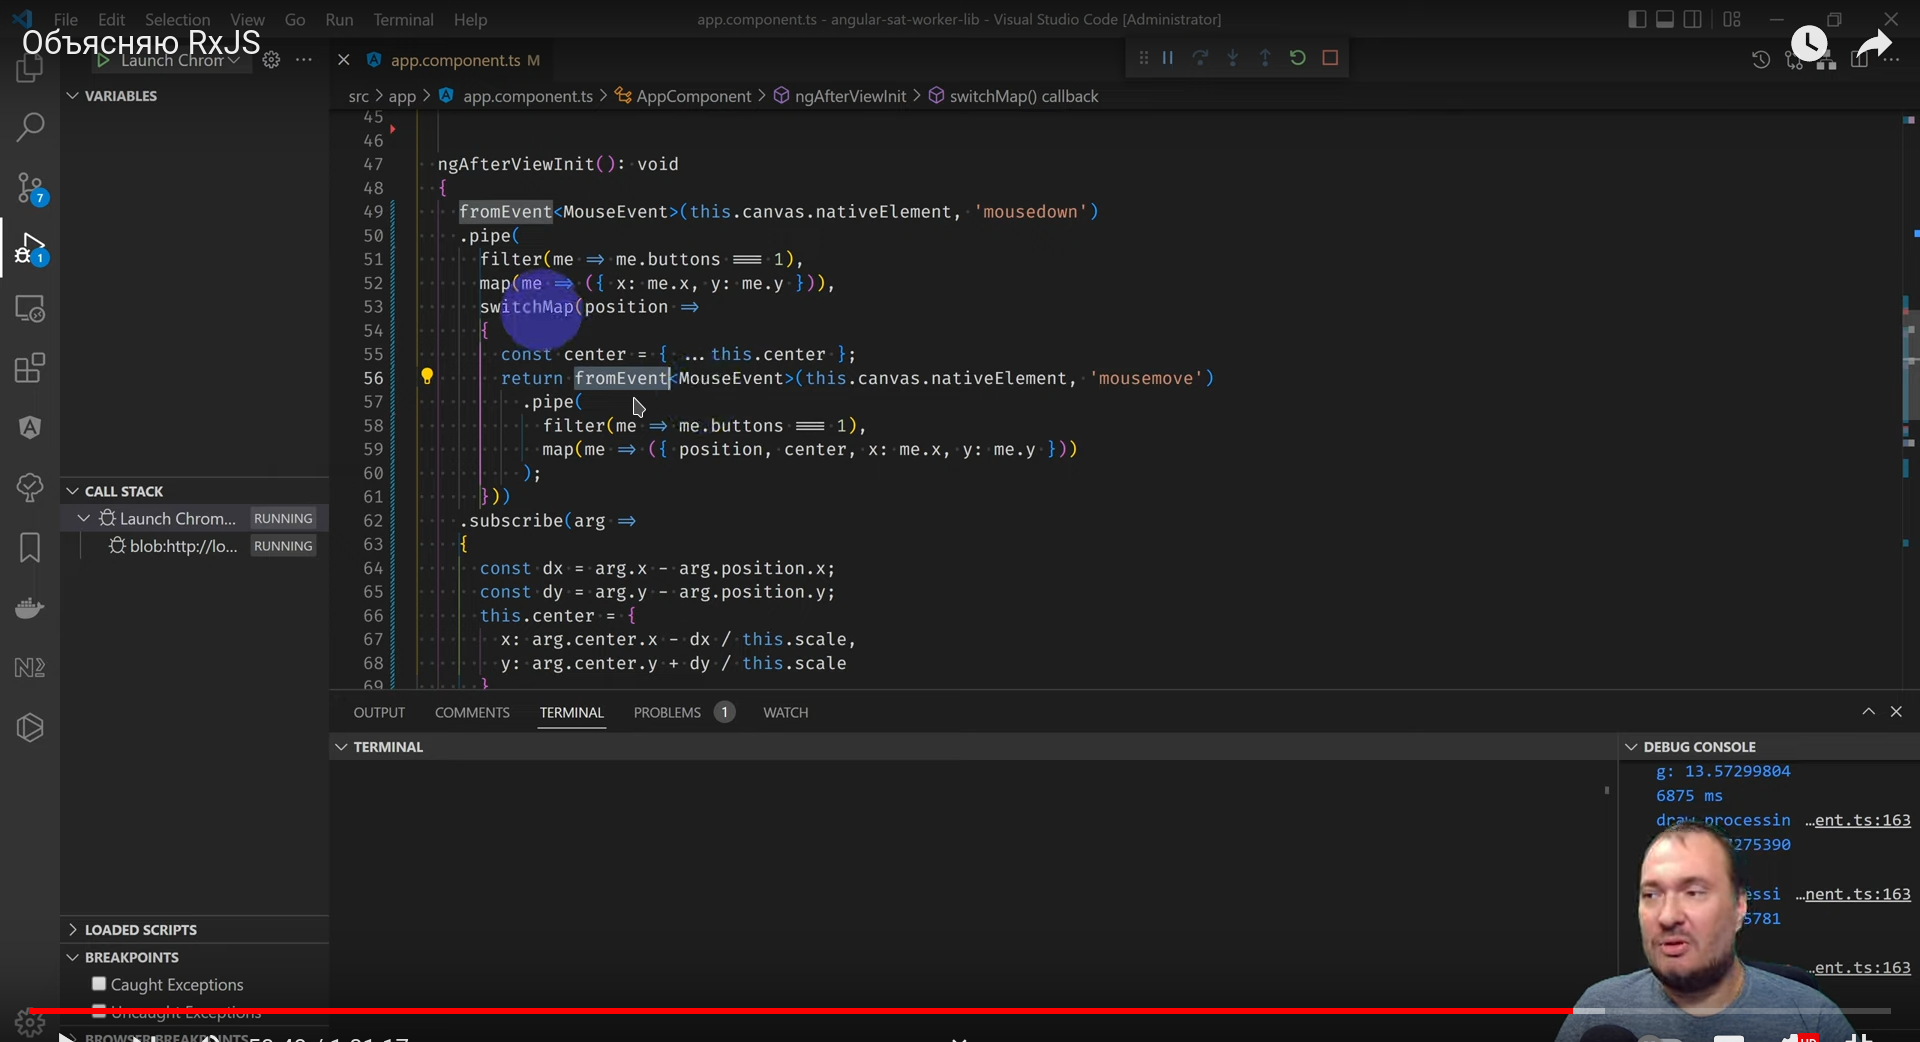Collapse the CALL STACK section
The image size is (1920, 1042).
click(73, 491)
